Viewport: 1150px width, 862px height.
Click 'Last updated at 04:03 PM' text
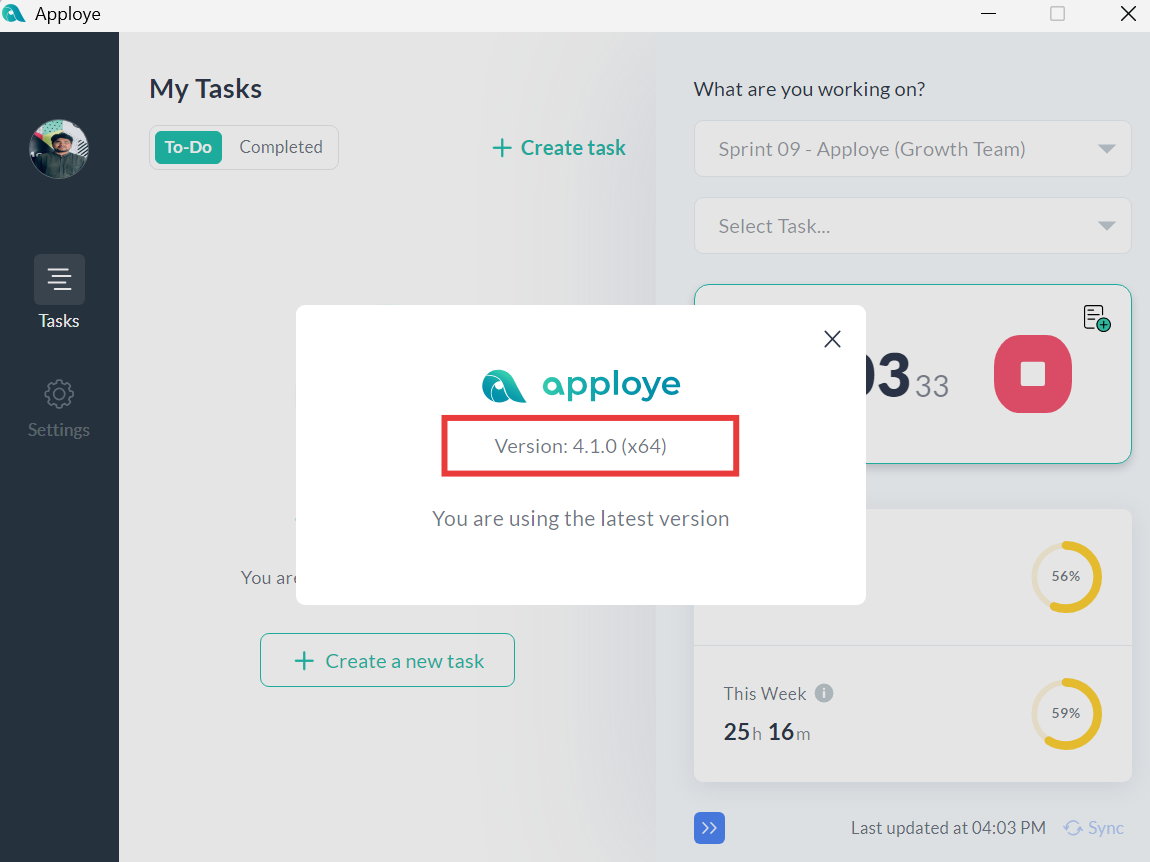(x=948, y=828)
